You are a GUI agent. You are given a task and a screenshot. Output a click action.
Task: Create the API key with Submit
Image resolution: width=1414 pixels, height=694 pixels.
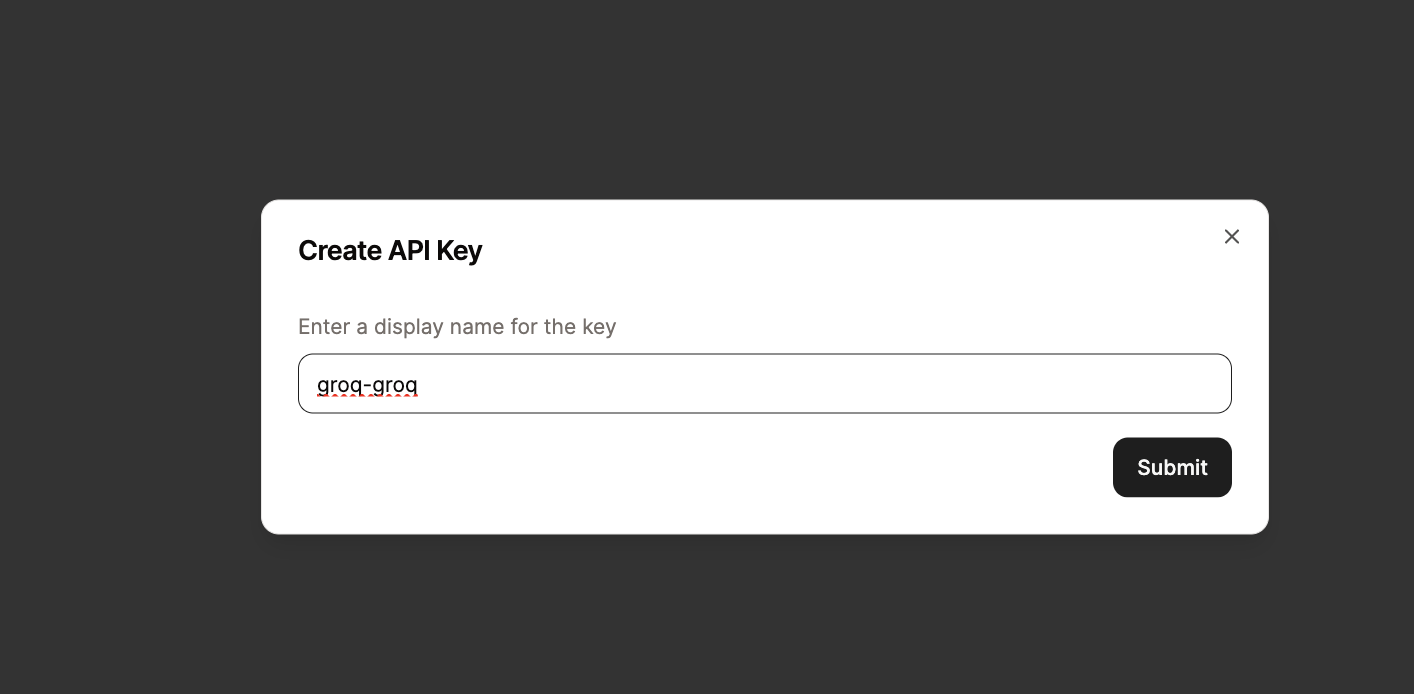(x=1172, y=467)
